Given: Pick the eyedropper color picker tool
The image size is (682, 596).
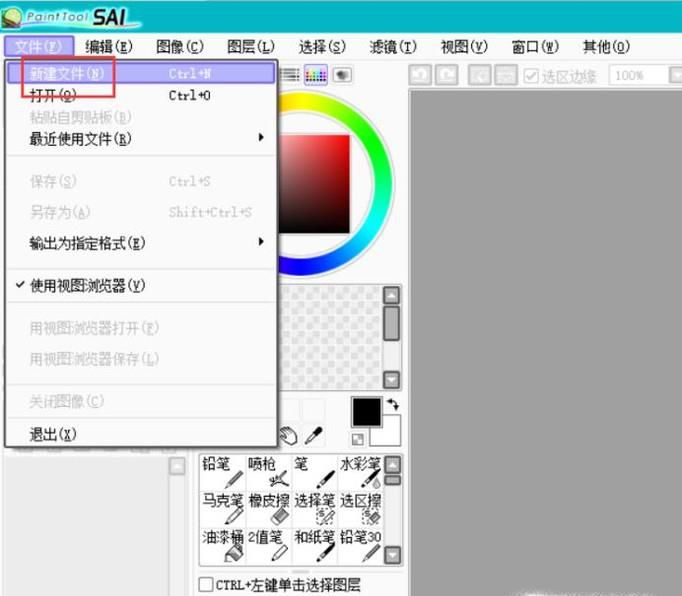Looking at the screenshot, I should point(314,436).
